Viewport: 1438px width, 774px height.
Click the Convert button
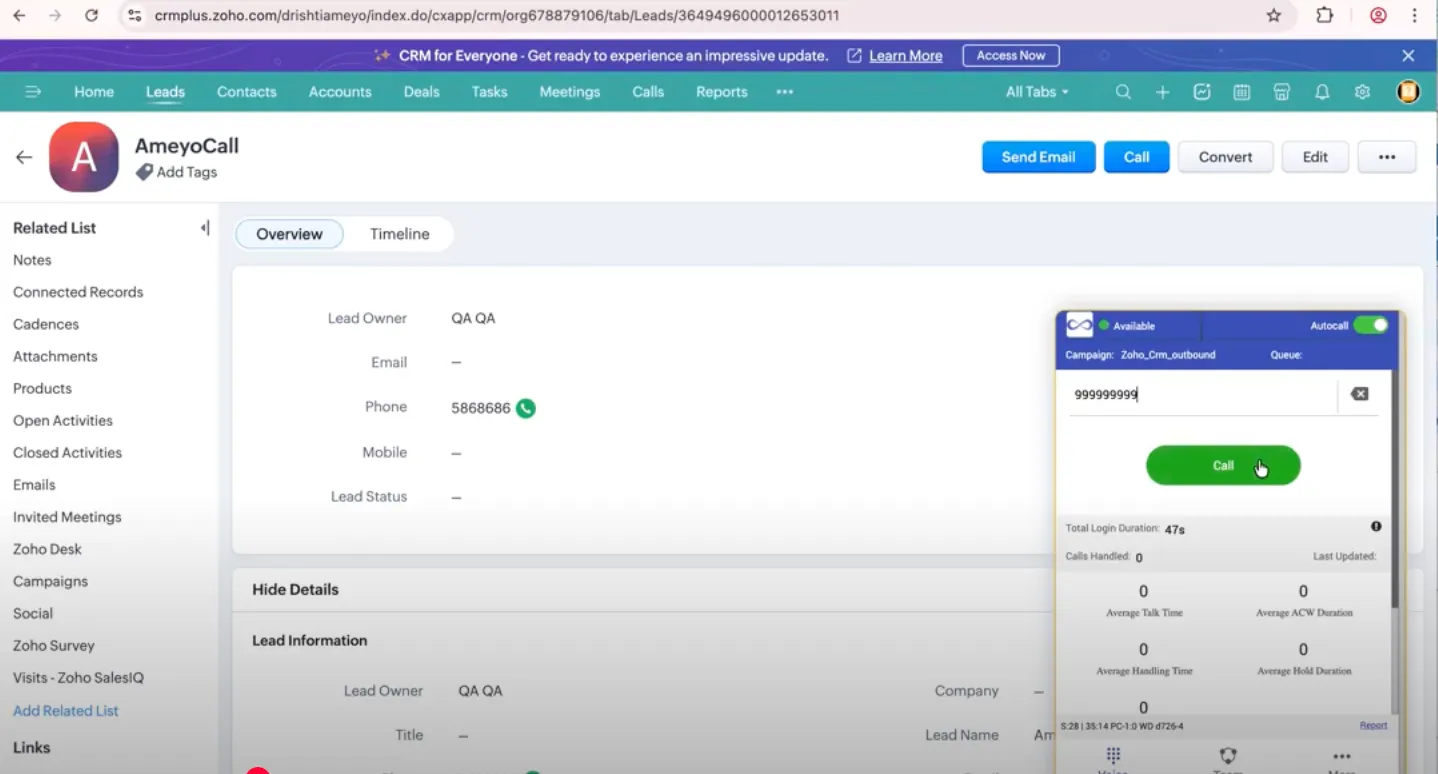point(1225,157)
